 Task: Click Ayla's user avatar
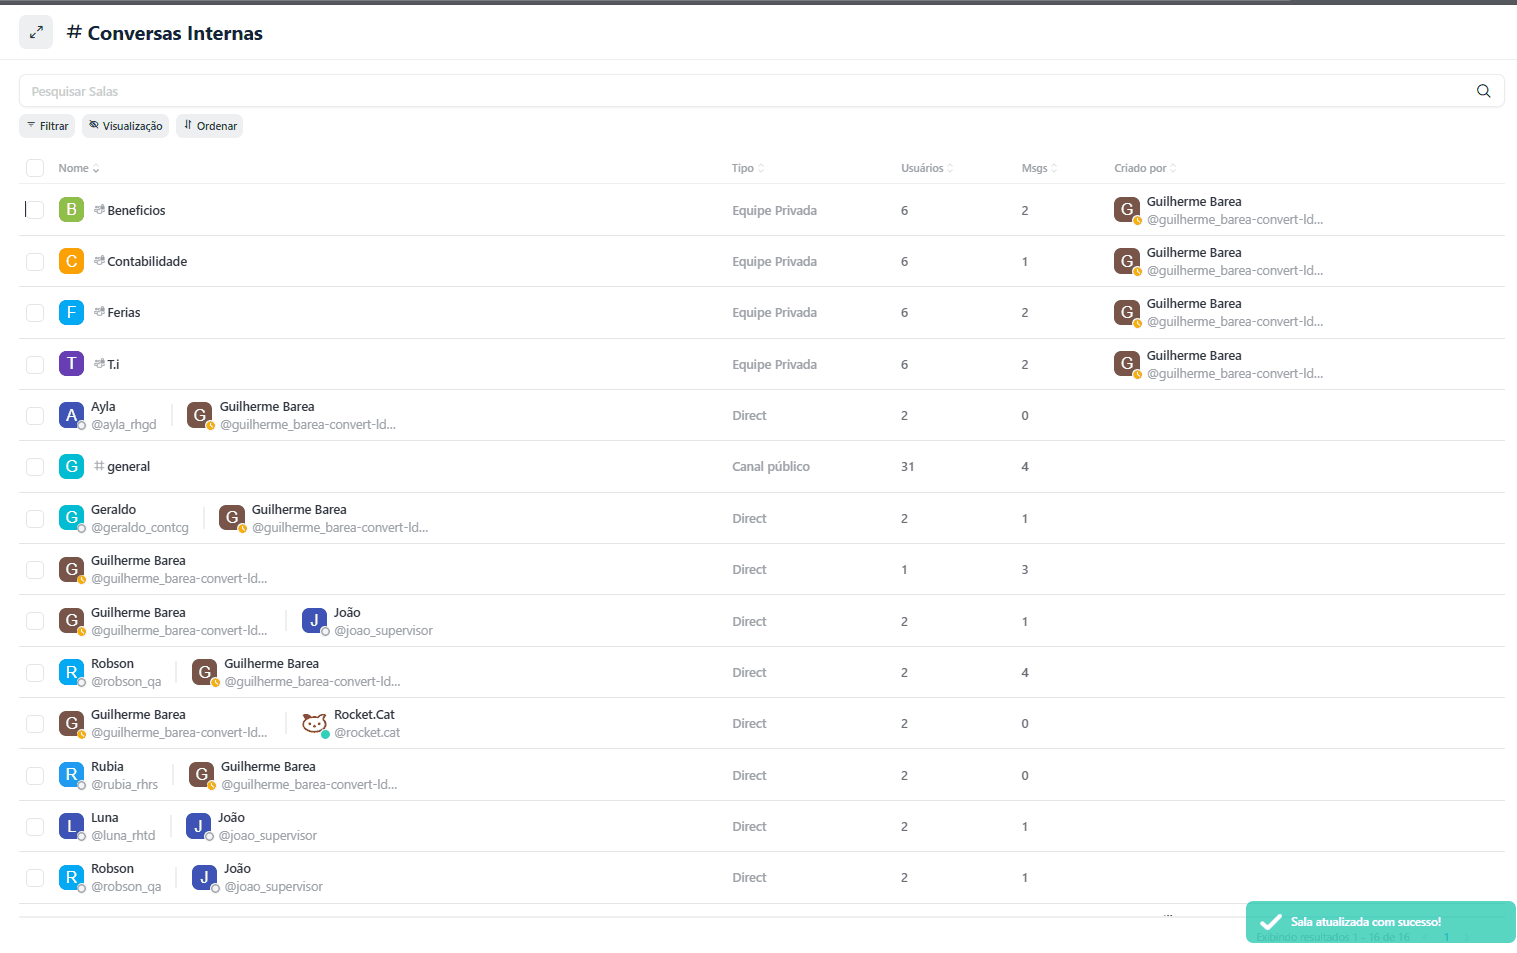point(71,415)
